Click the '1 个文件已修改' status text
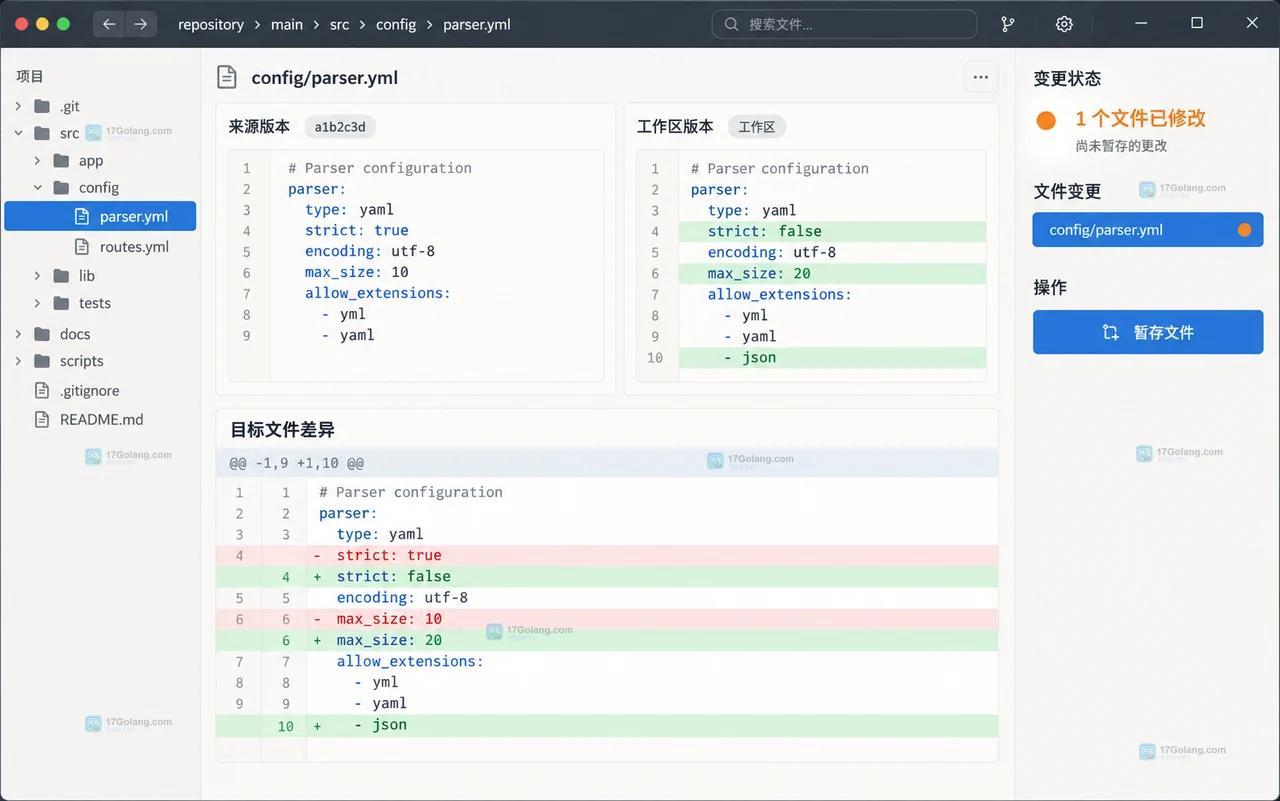The image size is (1280, 801). tap(1140, 118)
